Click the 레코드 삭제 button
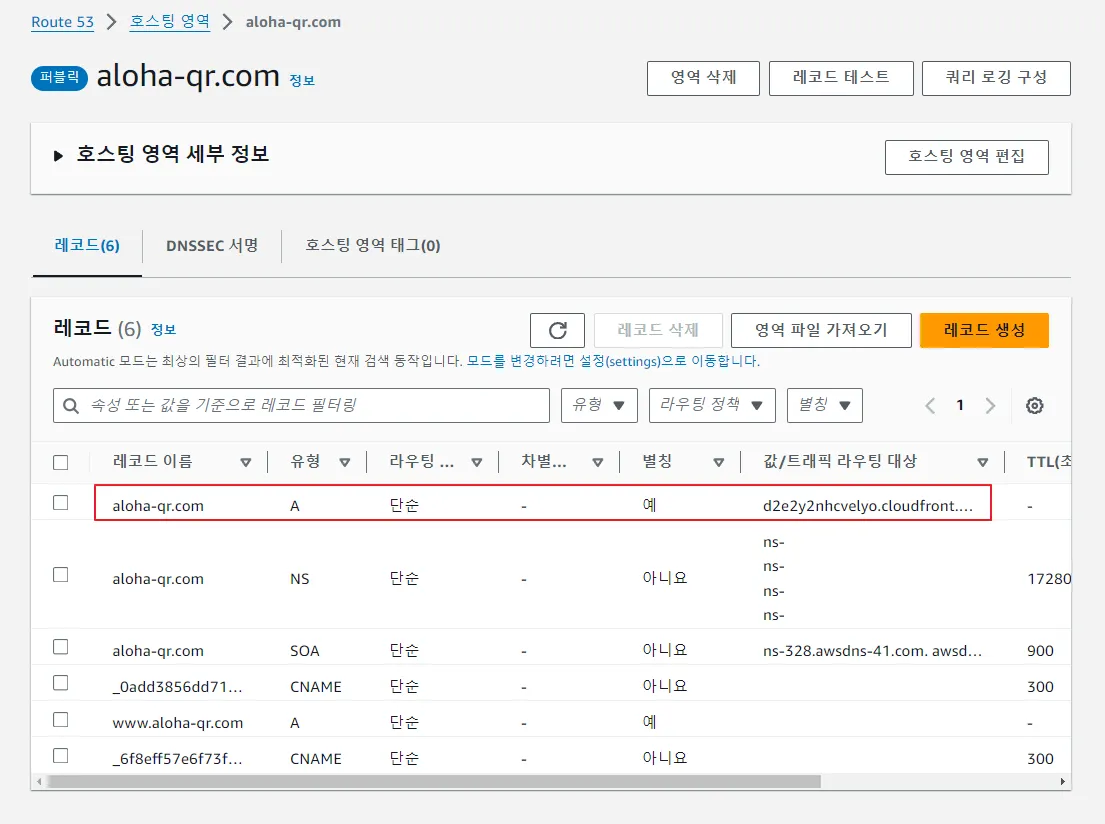The image size is (1105, 824). [x=658, y=331]
